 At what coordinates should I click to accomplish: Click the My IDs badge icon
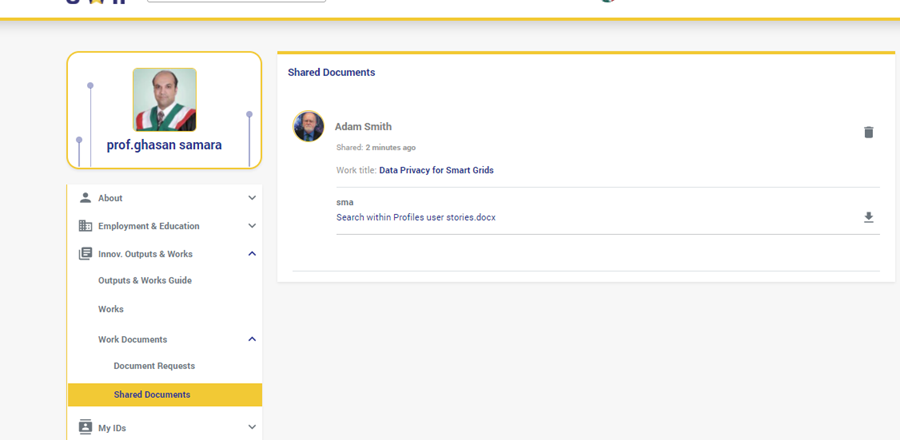pyautogui.click(x=85, y=427)
